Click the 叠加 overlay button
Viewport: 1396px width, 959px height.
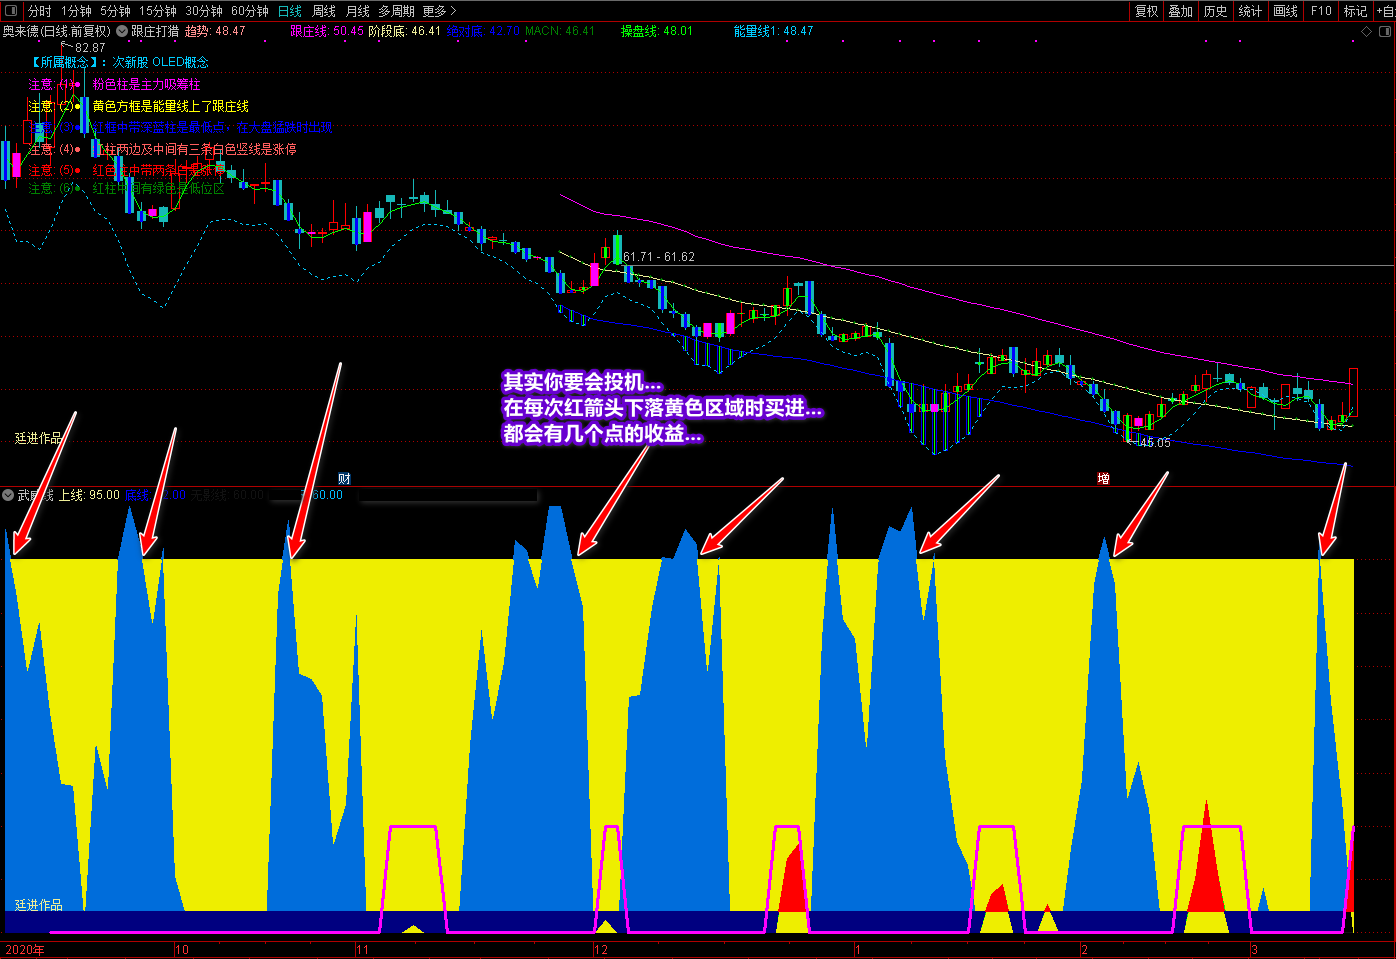coord(1181,11)
